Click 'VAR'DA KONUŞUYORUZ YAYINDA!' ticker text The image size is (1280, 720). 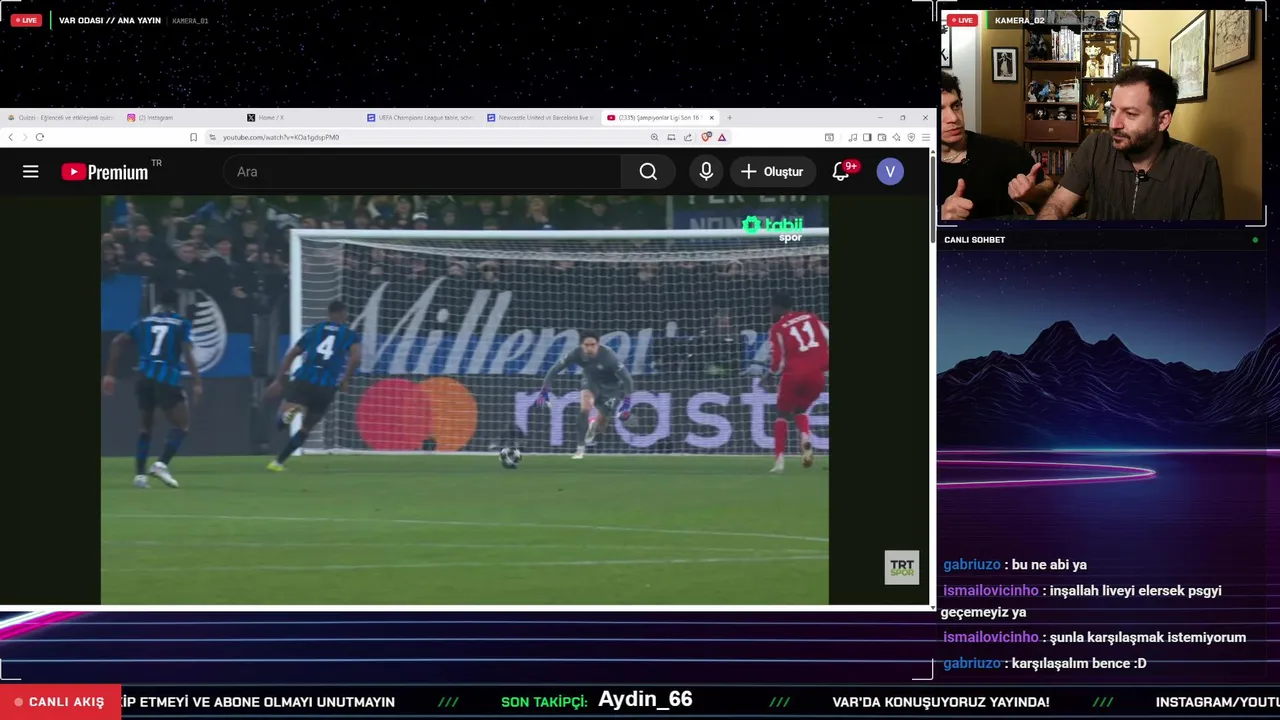click(x=941, y=702)
